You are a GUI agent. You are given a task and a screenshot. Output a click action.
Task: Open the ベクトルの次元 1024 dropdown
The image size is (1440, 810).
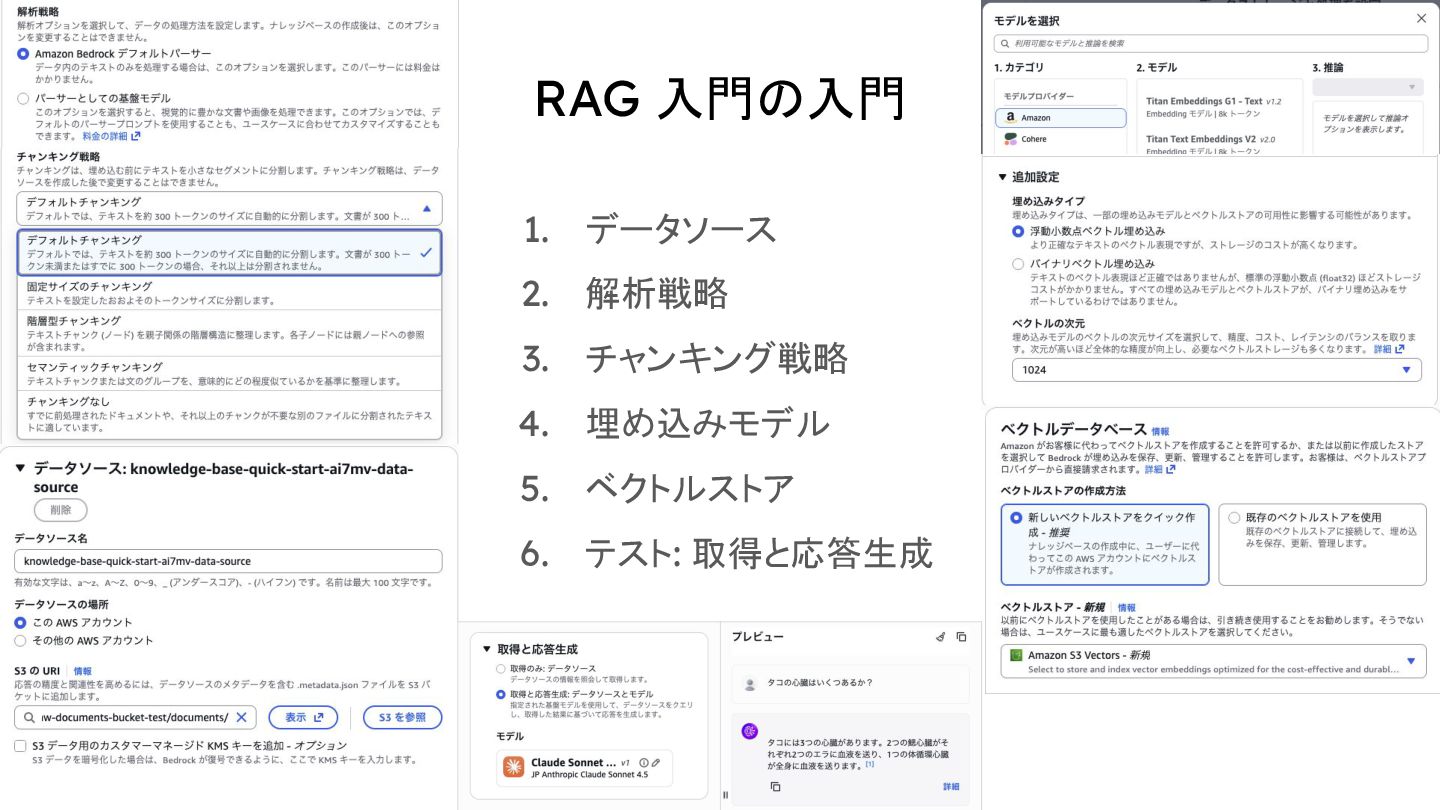(1216, 370)
